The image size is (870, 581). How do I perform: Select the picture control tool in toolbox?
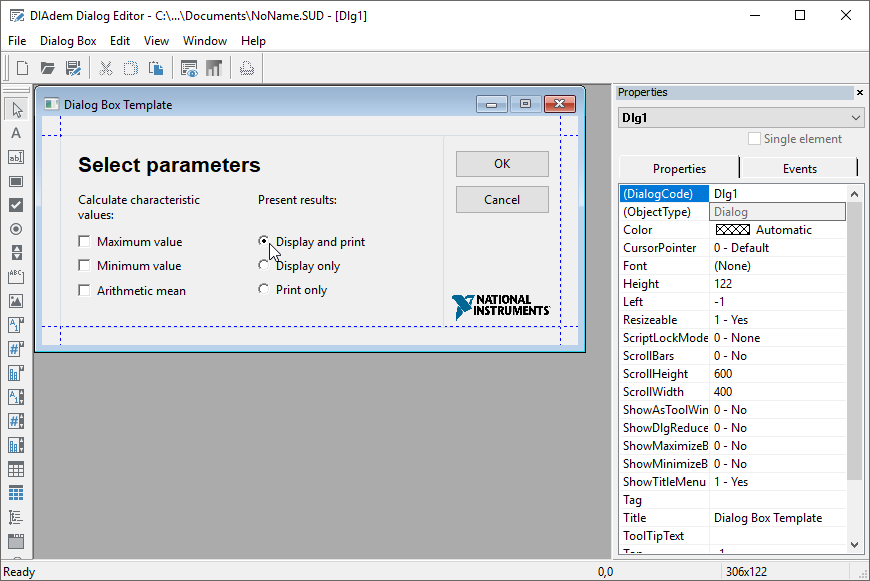click(16, 300)
